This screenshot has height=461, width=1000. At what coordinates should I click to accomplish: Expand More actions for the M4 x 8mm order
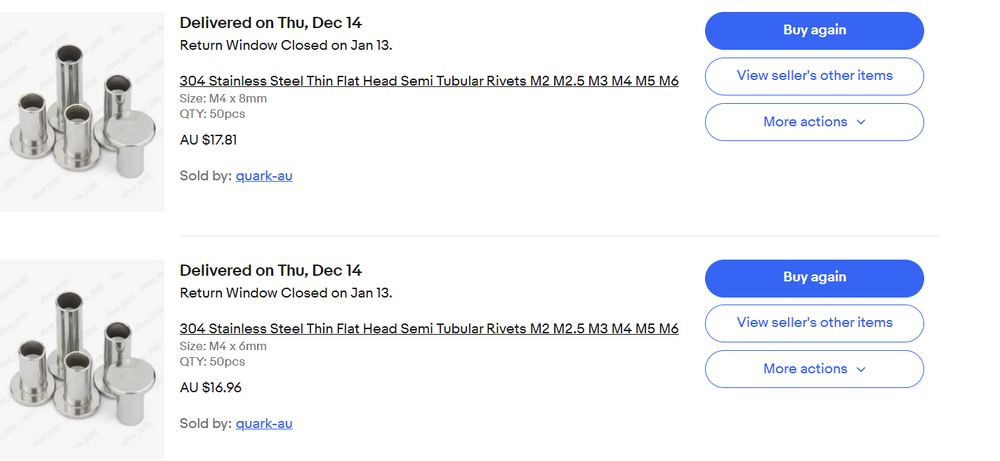pyautogui.click(x=814, y=122)
